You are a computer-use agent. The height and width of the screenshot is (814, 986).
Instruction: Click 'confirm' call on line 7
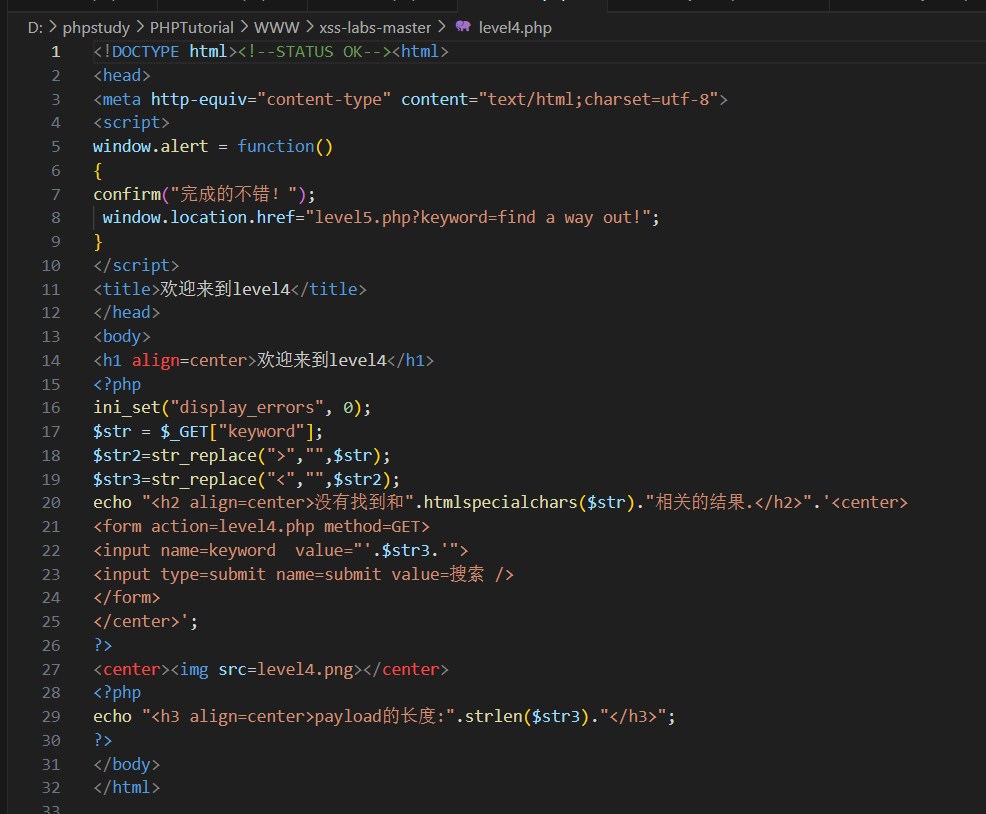click(126, 194)
